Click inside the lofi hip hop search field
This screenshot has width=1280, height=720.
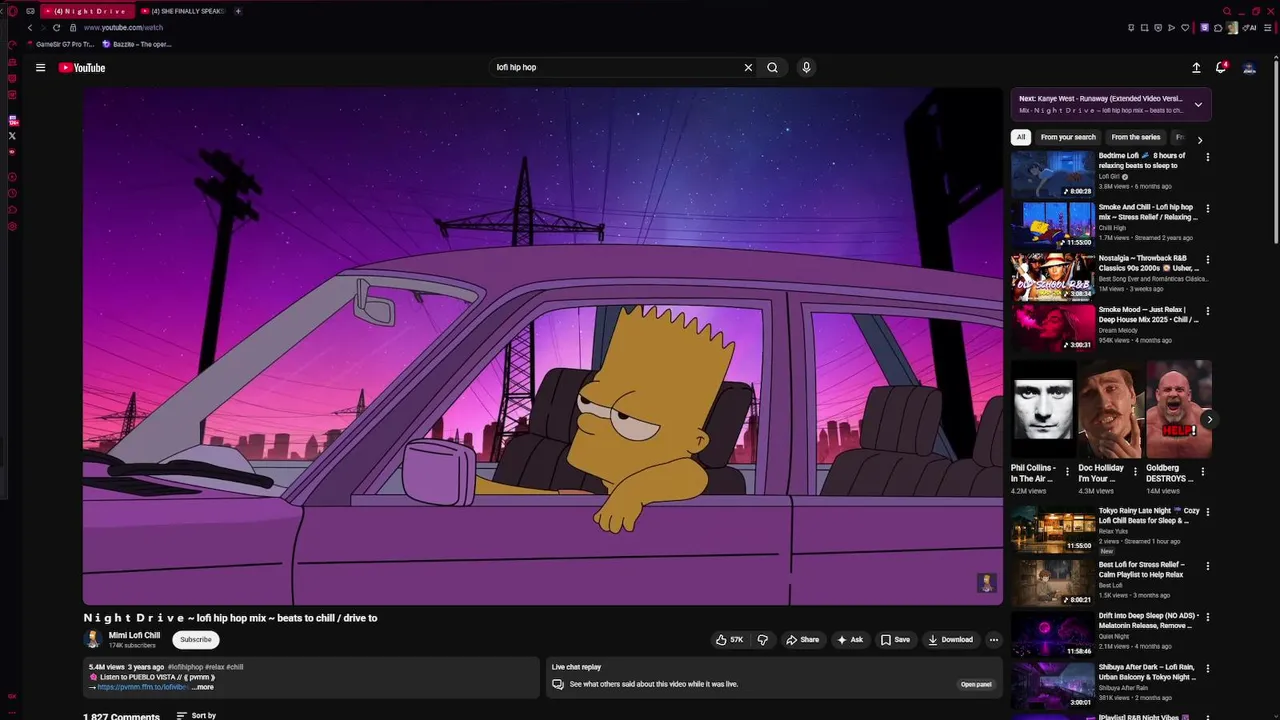tap(615, 68)
